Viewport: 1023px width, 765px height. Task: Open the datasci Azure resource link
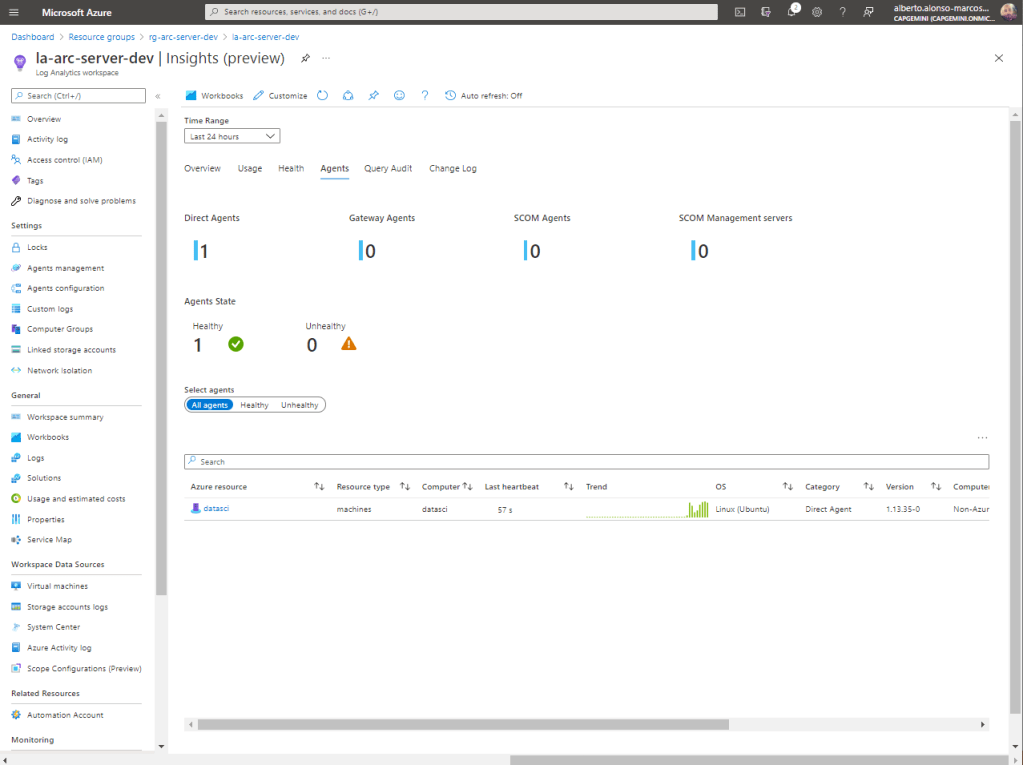(x=216, y=509)
